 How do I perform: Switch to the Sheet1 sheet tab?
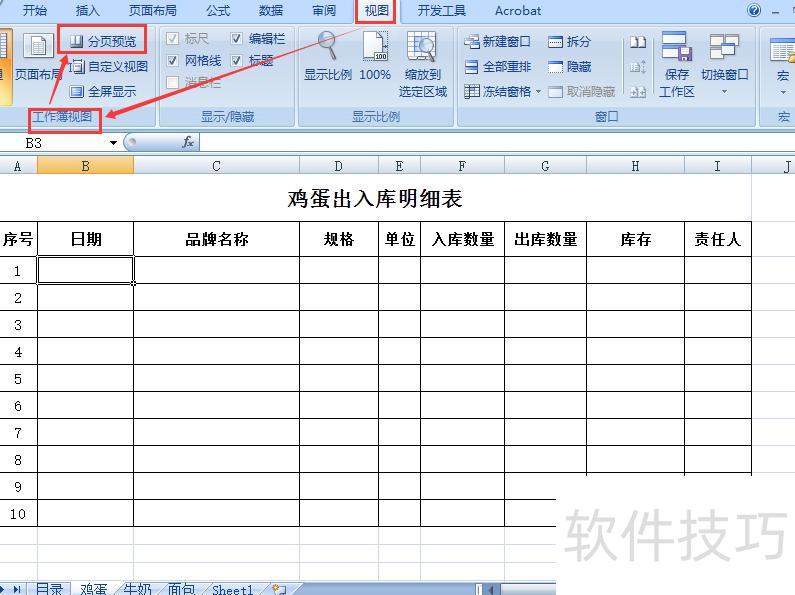tap(232, 589)
